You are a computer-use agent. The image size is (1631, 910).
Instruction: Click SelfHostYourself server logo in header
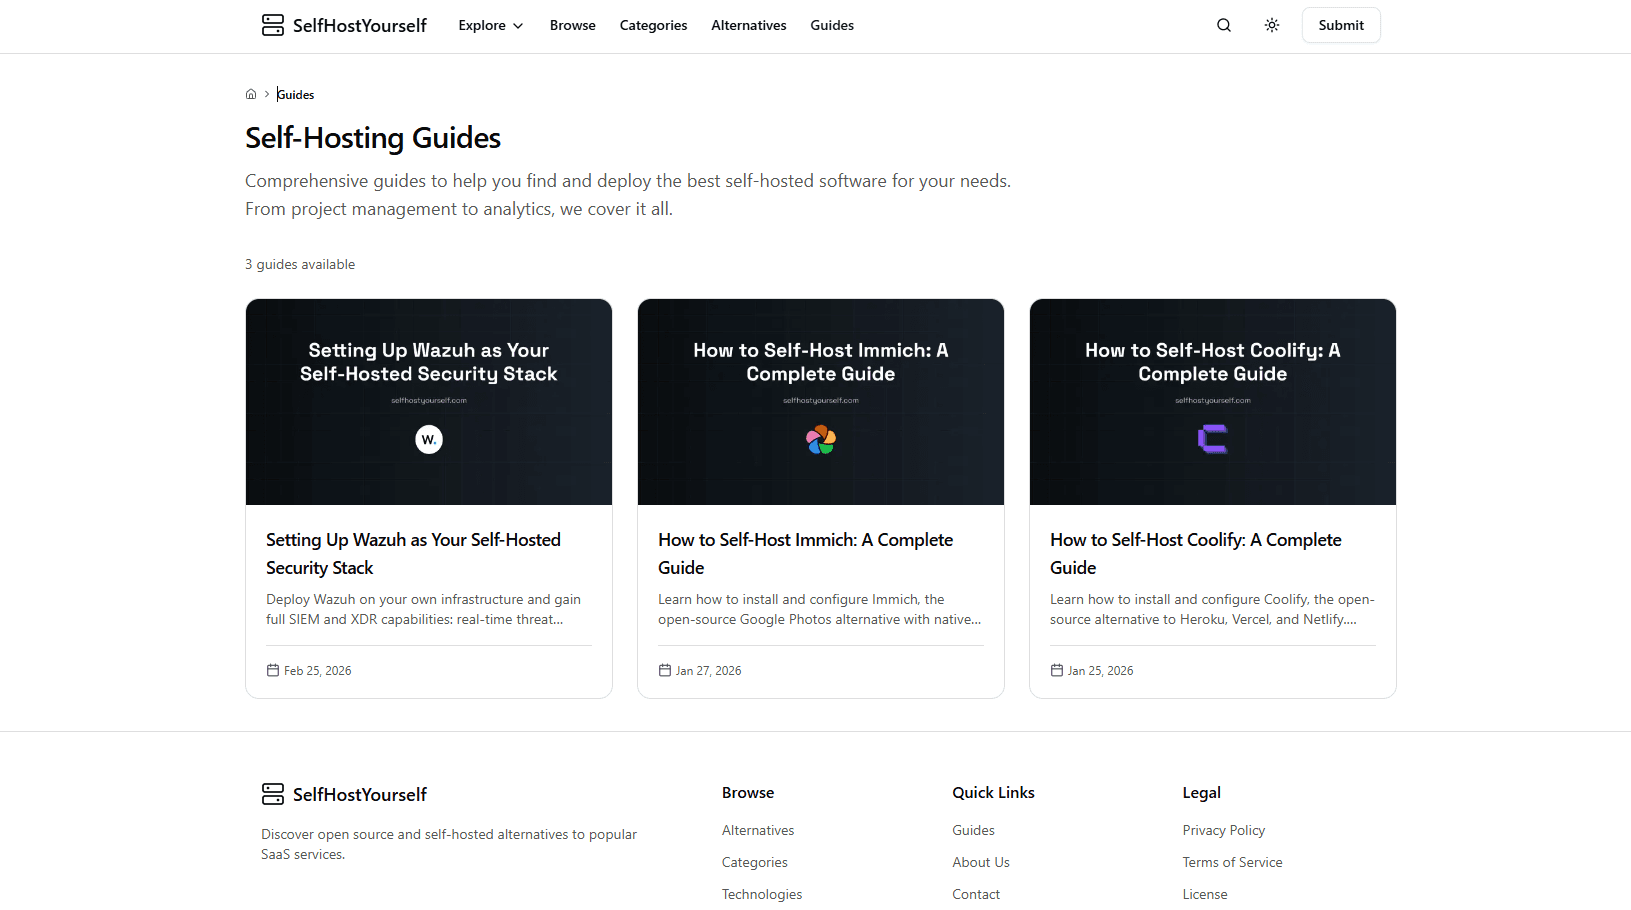click(x=272, y=25)
